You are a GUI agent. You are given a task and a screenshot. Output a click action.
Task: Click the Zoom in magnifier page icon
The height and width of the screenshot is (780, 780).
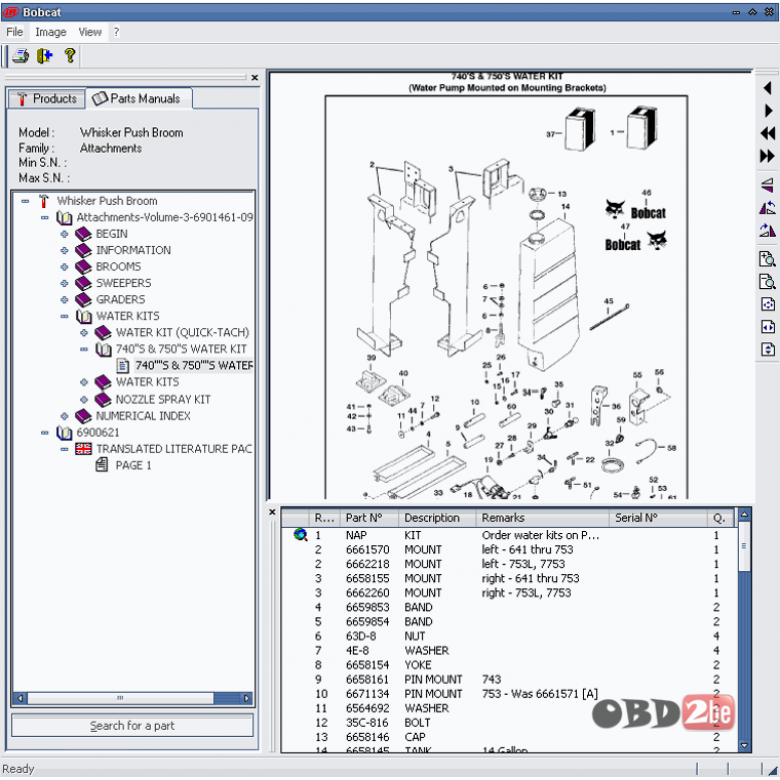pyautogui.click(x=767, y=259)
